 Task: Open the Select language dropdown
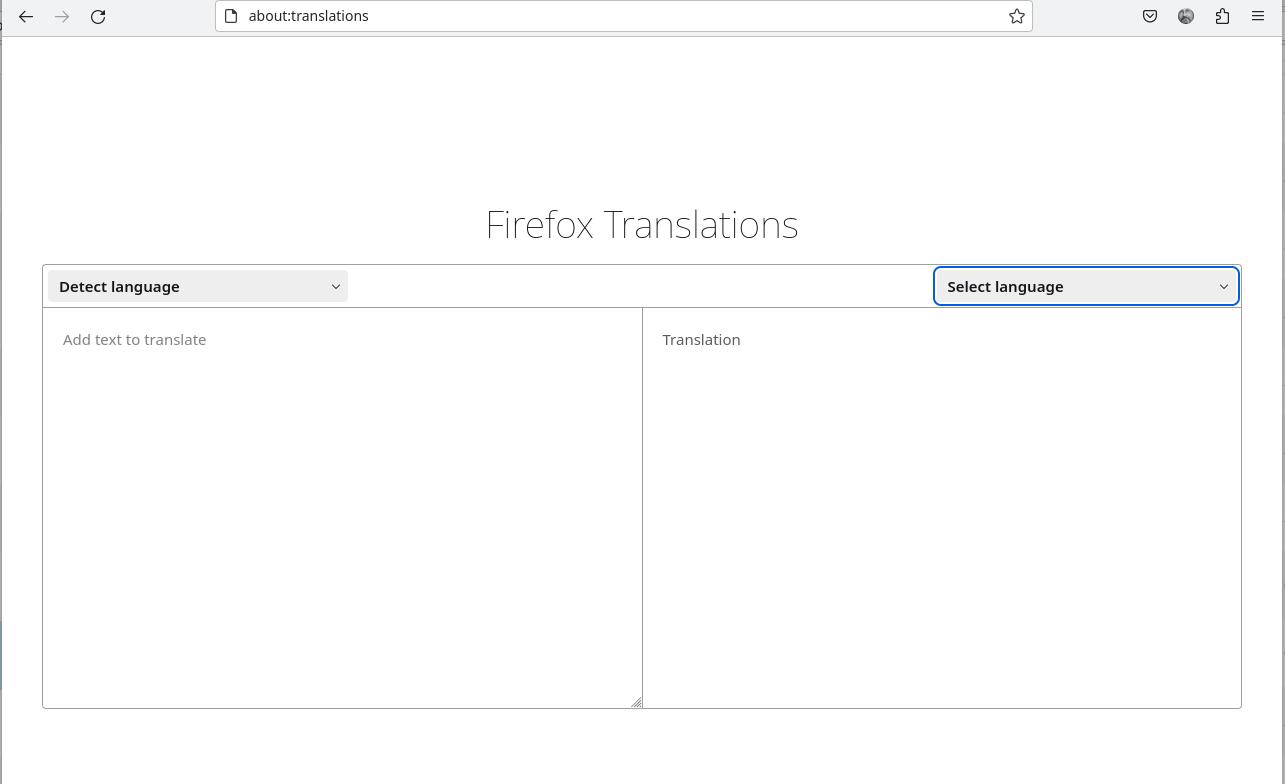click(1086, 286)
